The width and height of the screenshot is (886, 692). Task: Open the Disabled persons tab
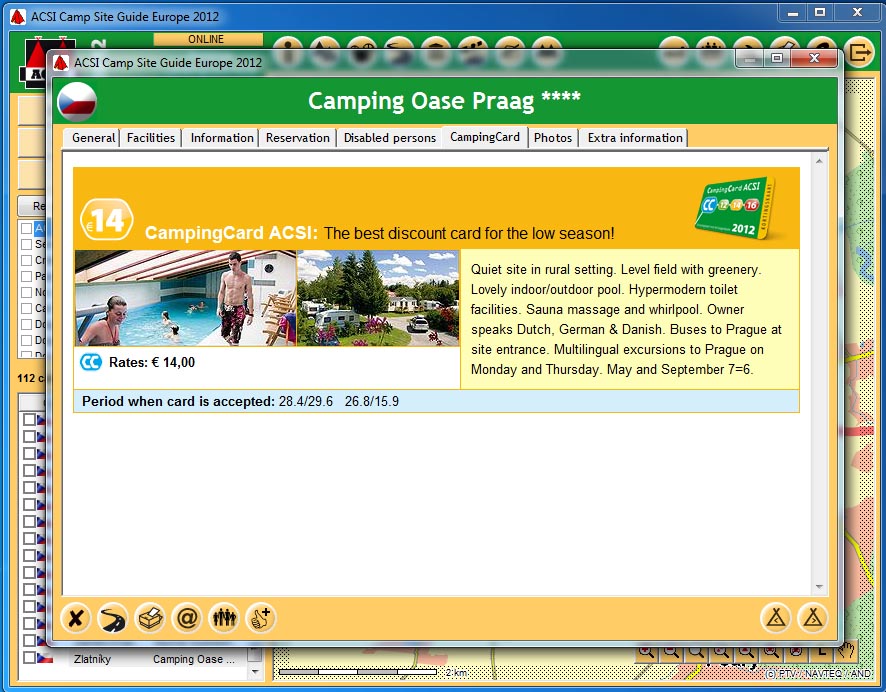(390, 138)
